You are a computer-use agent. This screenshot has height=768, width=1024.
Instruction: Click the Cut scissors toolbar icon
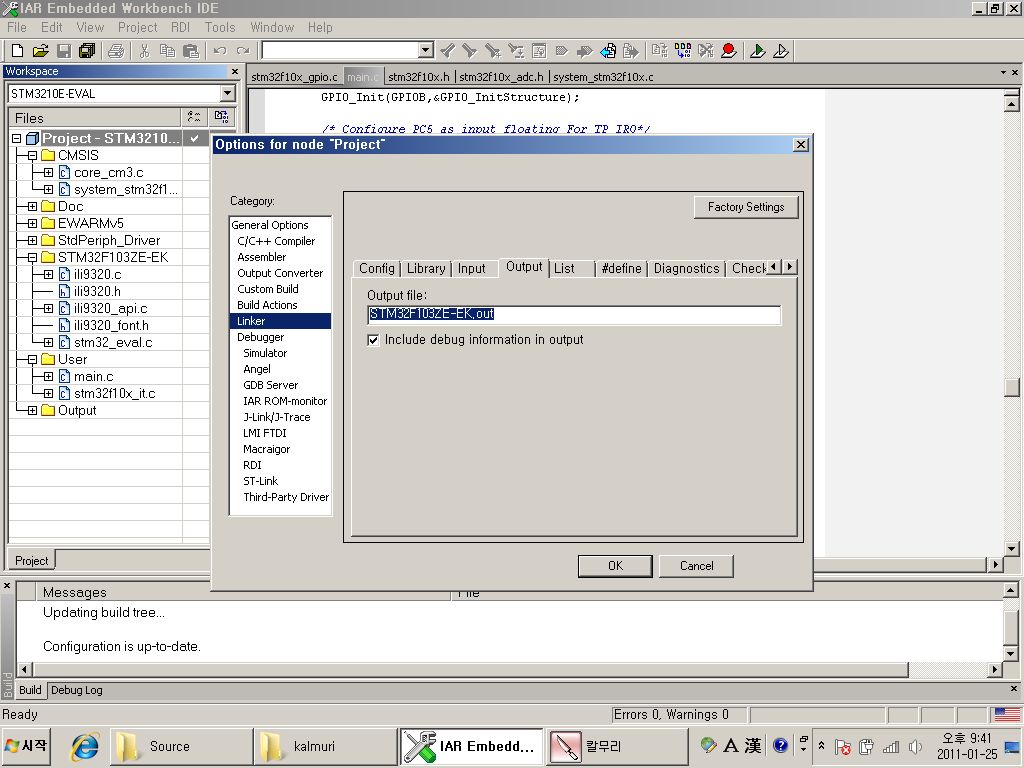[x=144, y=50]
